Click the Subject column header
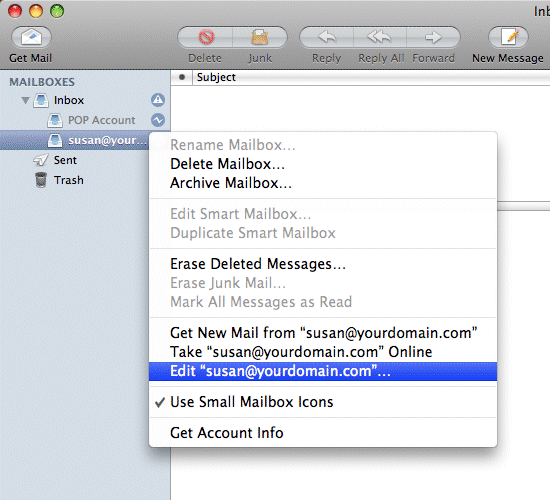This screenshot has width=550, height=500. click(x=216, y=77)
